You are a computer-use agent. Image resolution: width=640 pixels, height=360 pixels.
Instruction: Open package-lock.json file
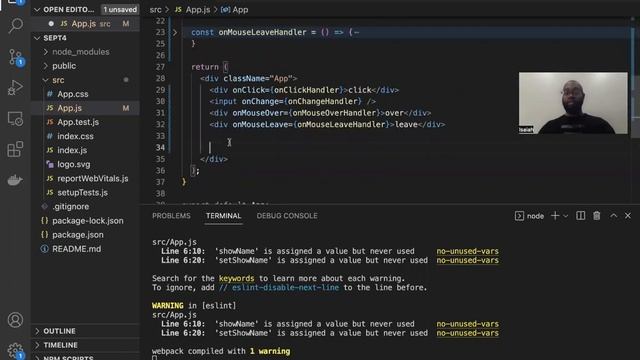tap(86, 221)
